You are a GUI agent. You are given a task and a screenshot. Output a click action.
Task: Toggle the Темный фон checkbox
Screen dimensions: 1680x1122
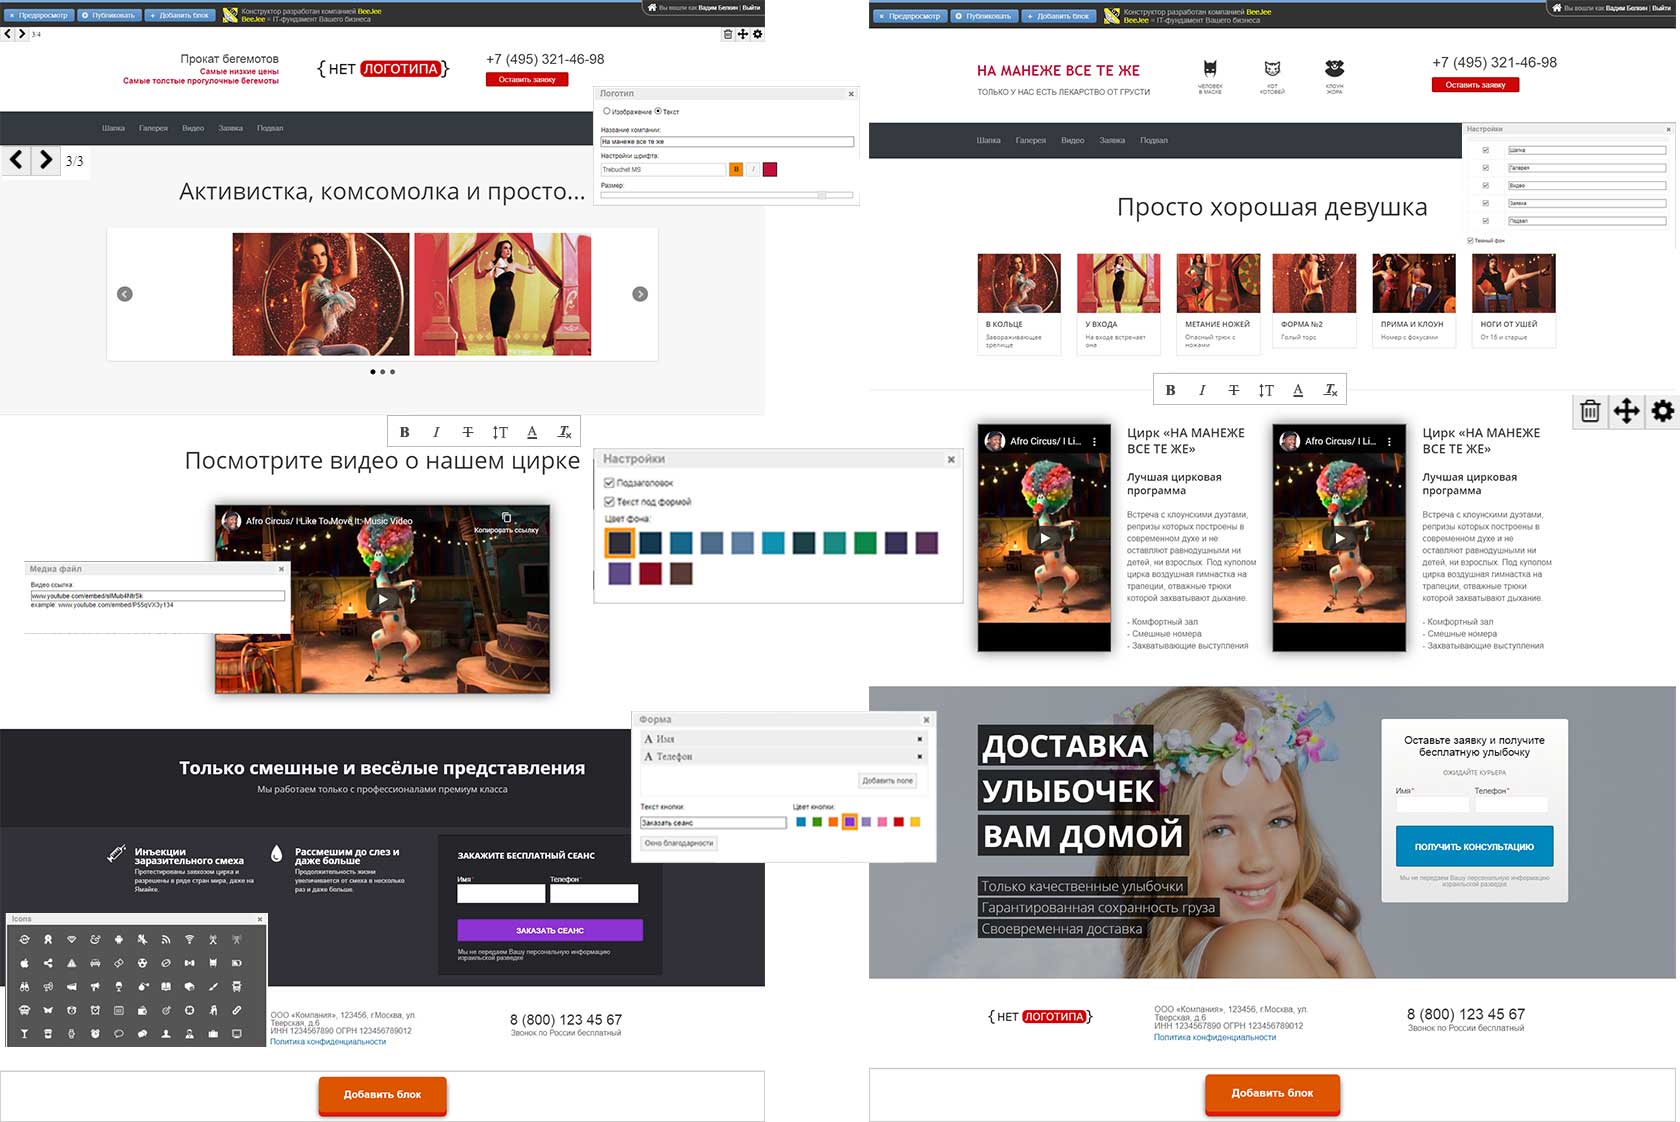pos(1470,240)
